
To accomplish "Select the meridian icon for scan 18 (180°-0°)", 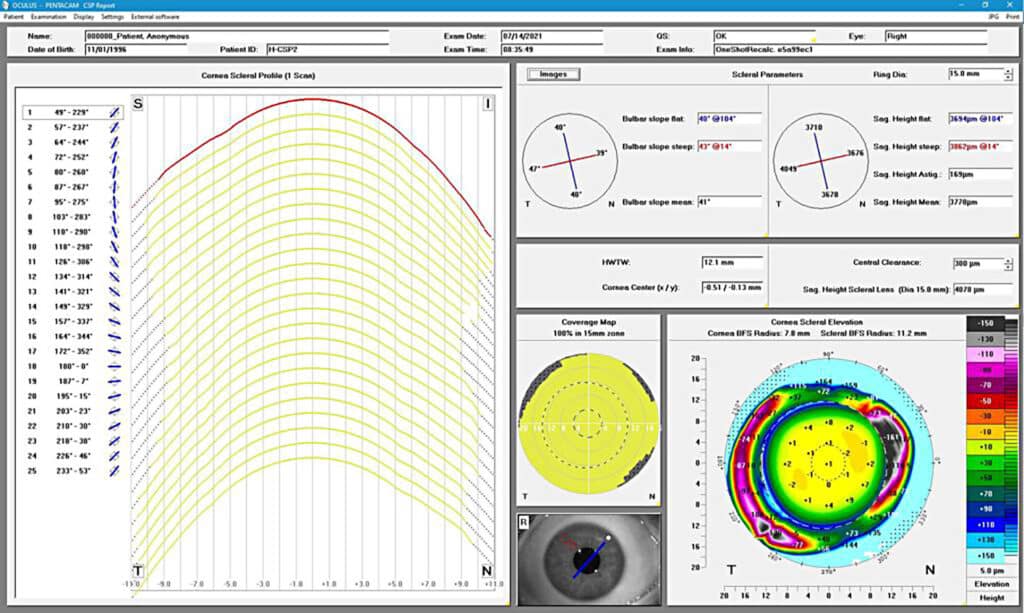I will coord(114,366).
